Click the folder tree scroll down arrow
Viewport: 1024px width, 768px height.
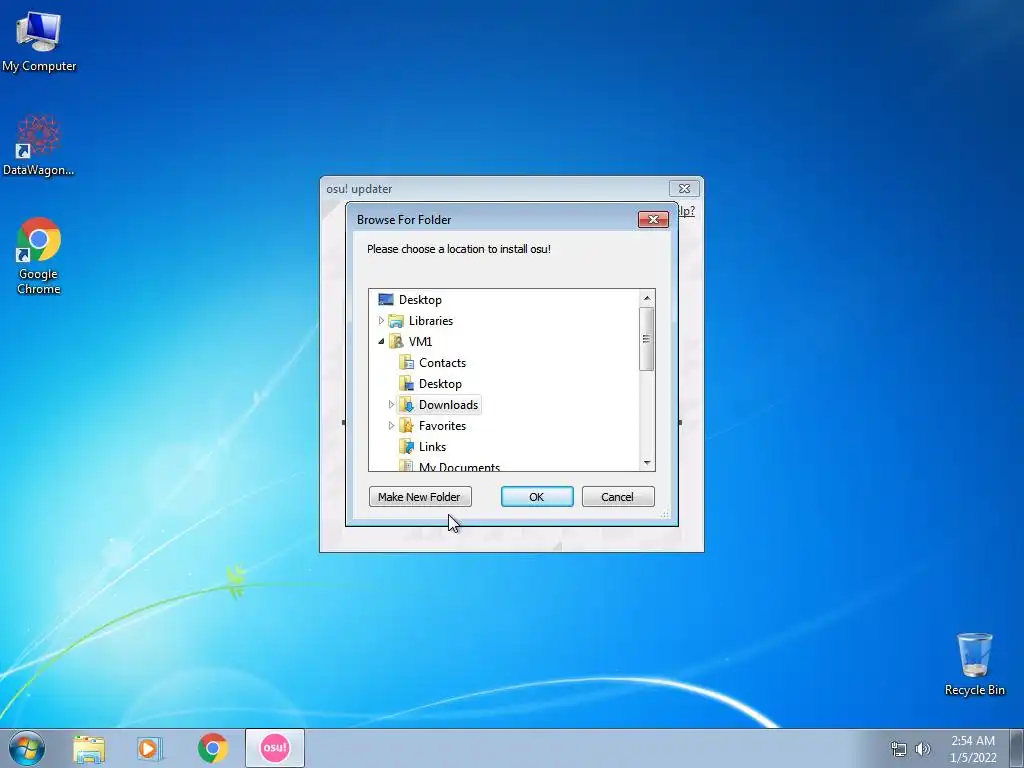point(647,462)
